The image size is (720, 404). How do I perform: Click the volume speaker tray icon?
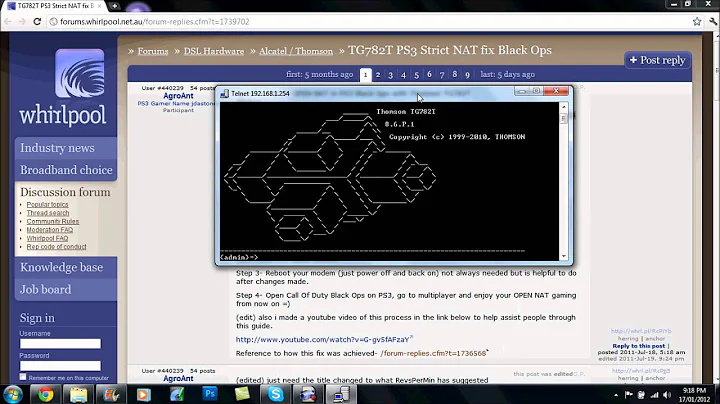[667, 395]
